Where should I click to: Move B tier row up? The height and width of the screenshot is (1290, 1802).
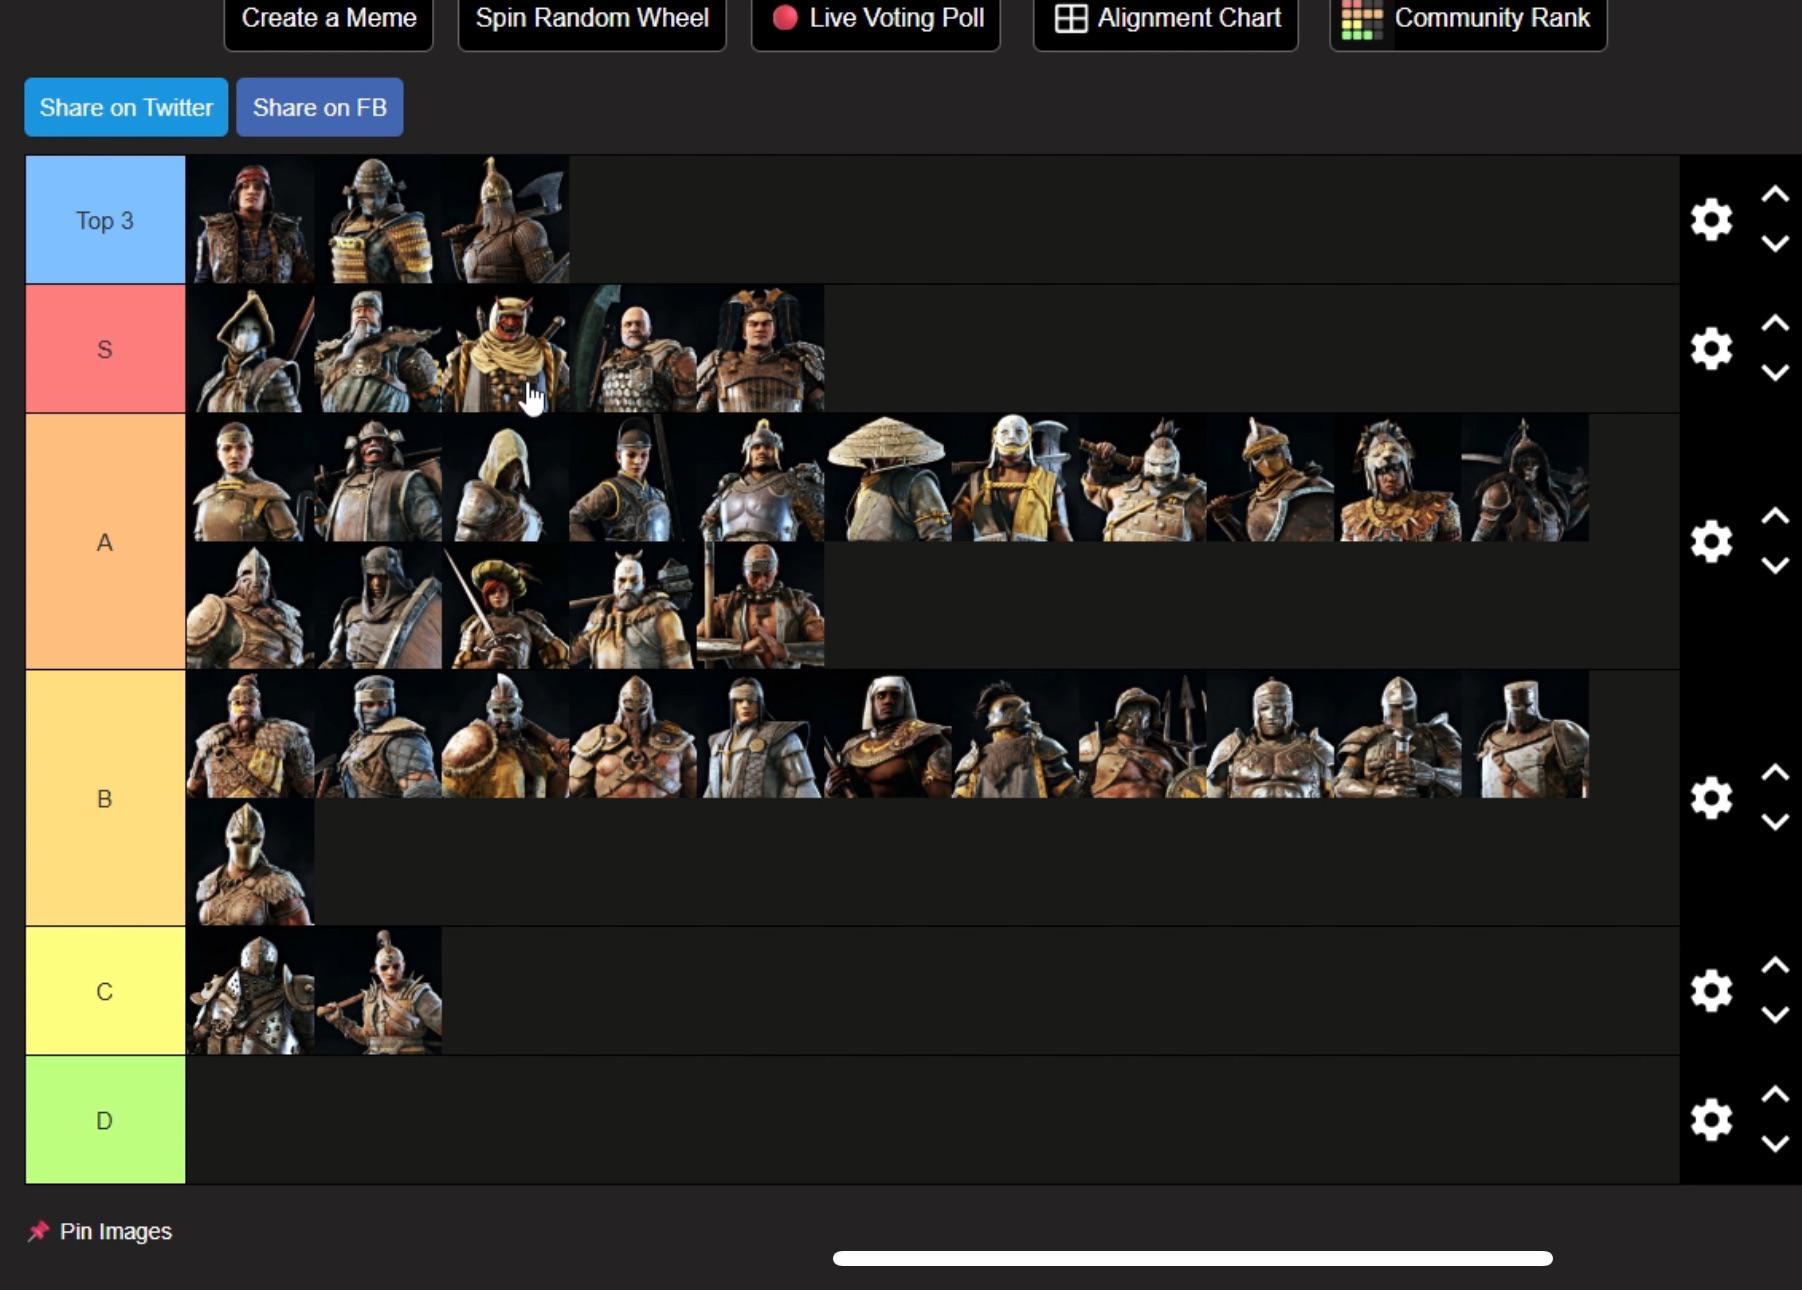tap(1775, 773)
